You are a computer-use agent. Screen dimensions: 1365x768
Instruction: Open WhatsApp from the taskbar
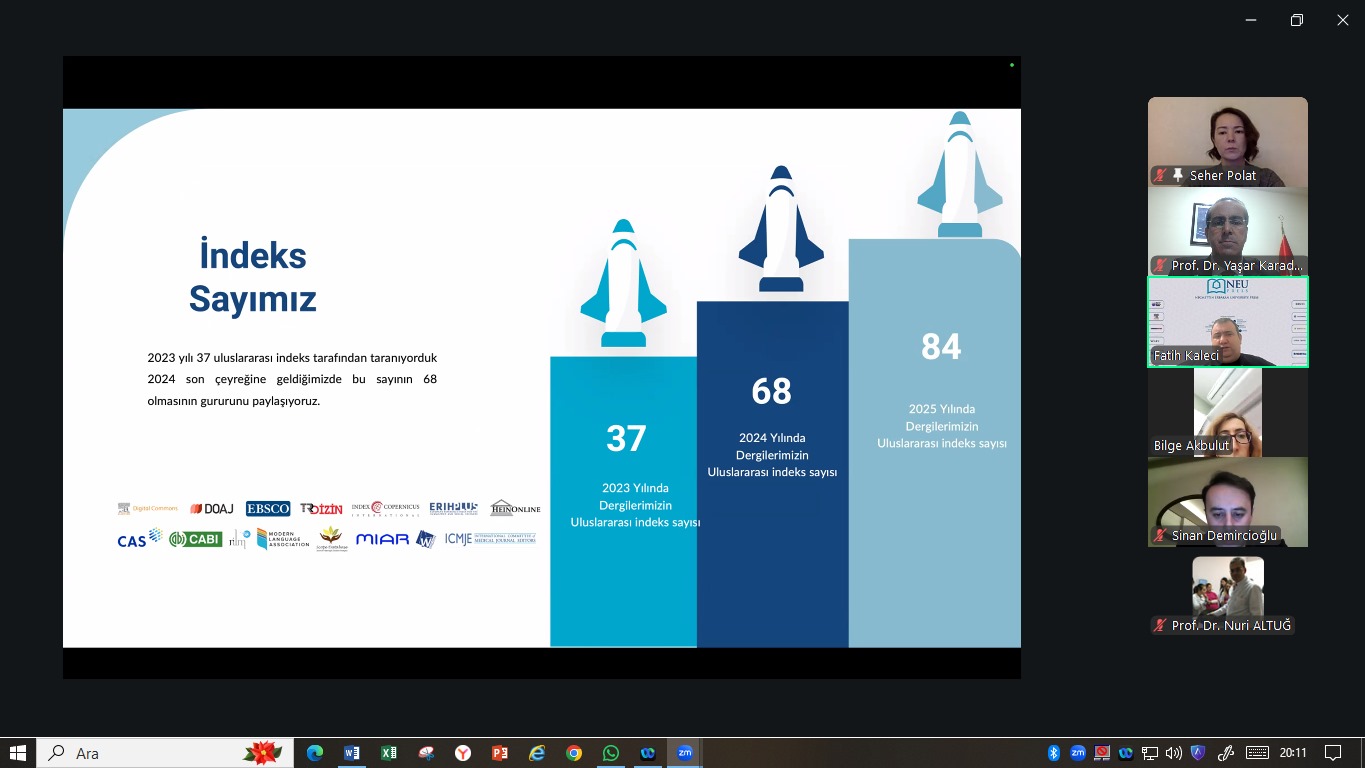611,753
